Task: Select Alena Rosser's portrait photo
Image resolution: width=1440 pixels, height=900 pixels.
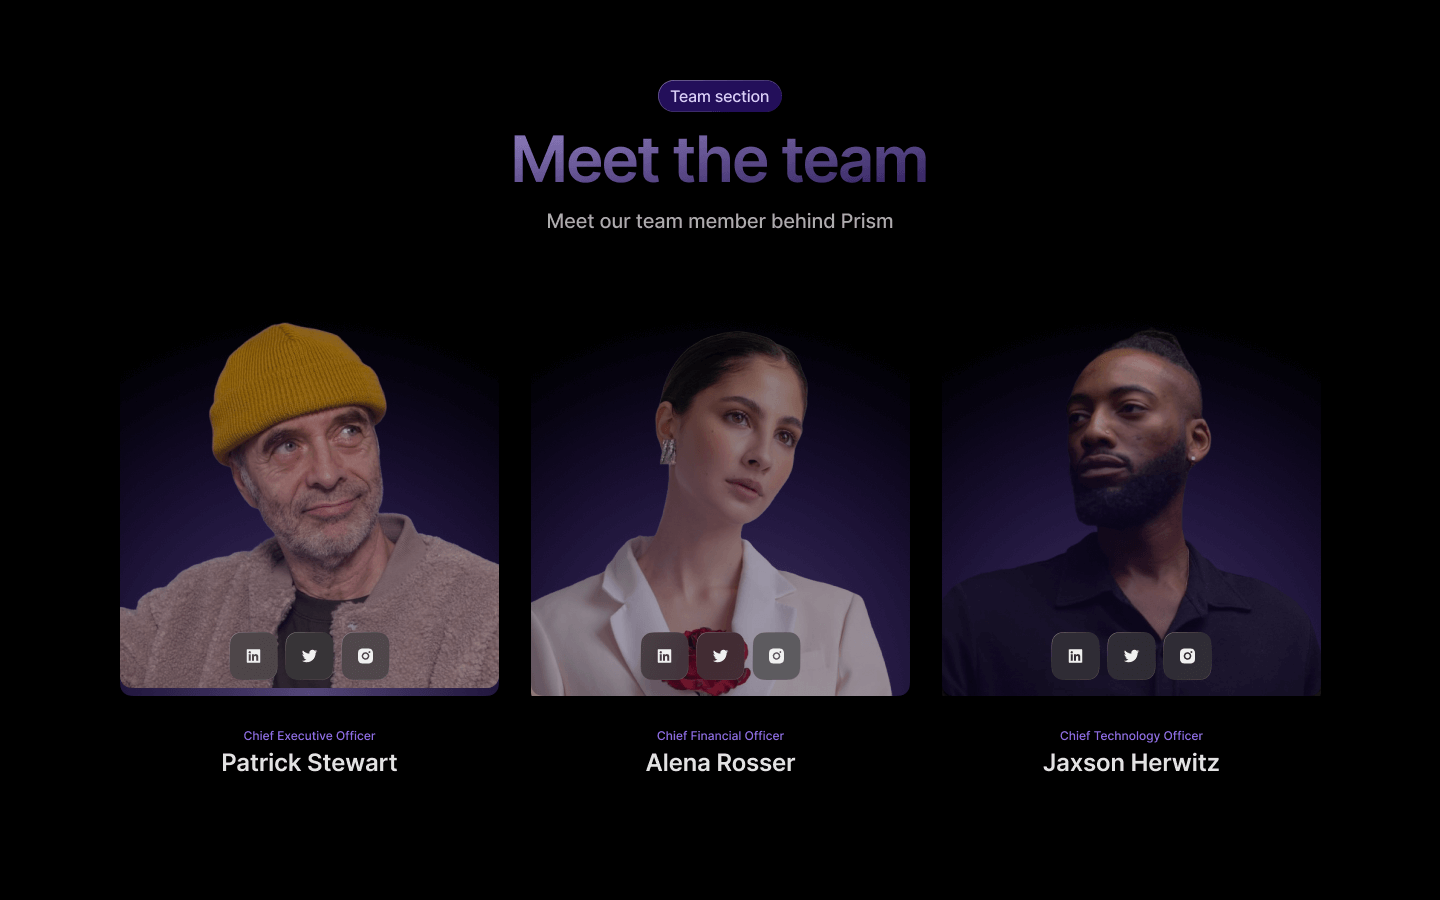Action: click(x=720, y=510)
